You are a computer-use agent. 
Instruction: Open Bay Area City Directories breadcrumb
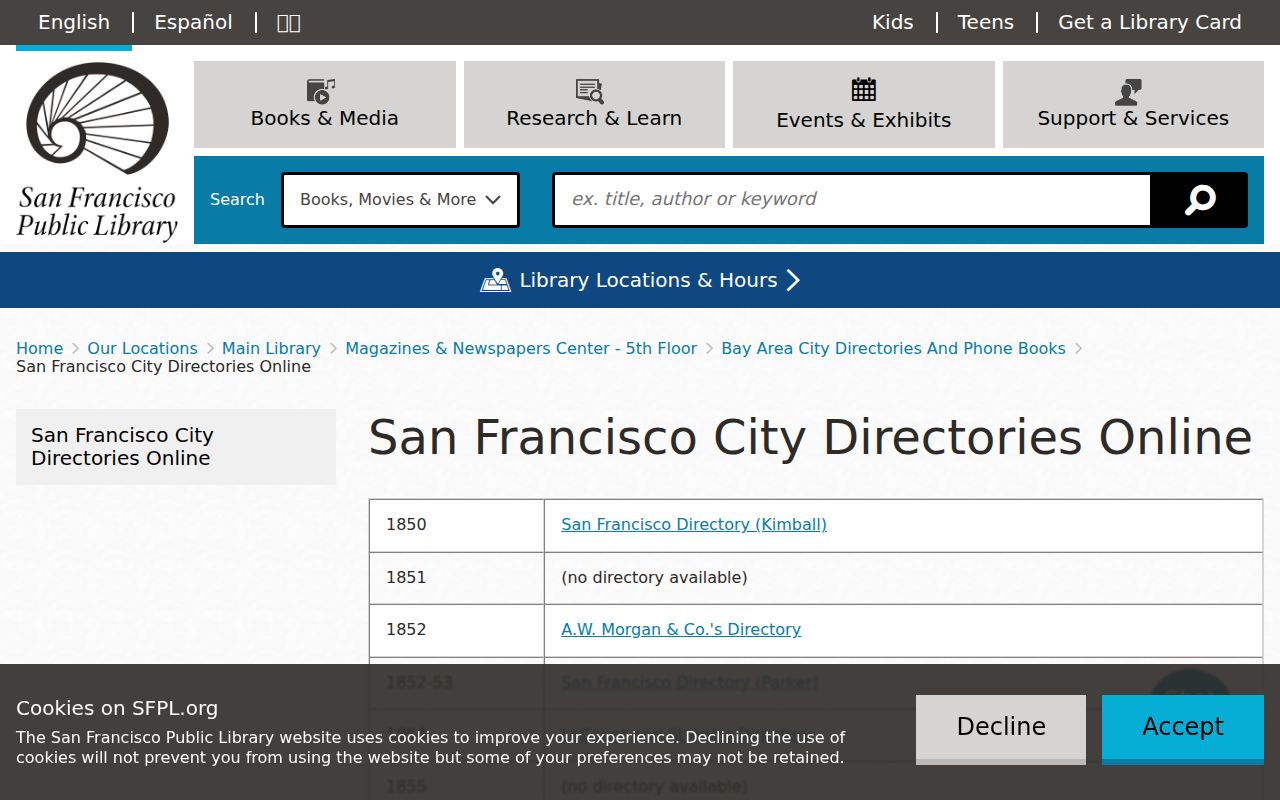[x=893, y=348]
